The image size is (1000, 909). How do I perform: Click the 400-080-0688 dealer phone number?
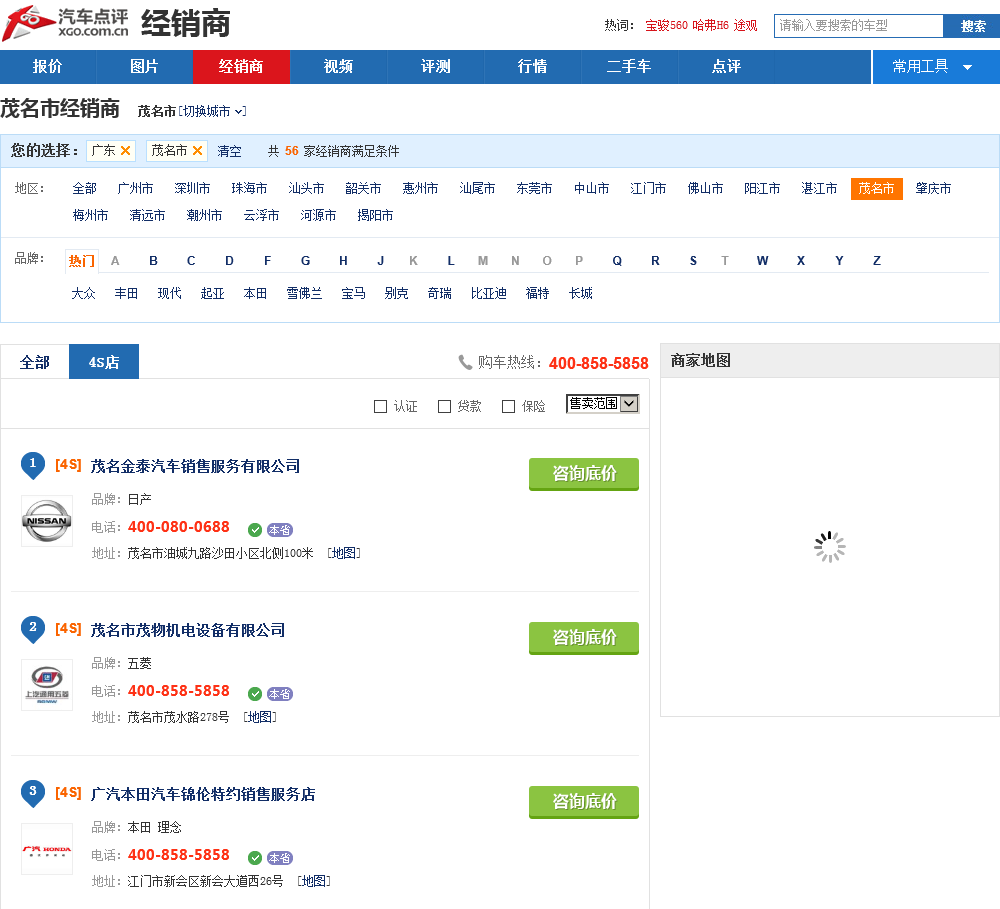click(x=179, y=527)
